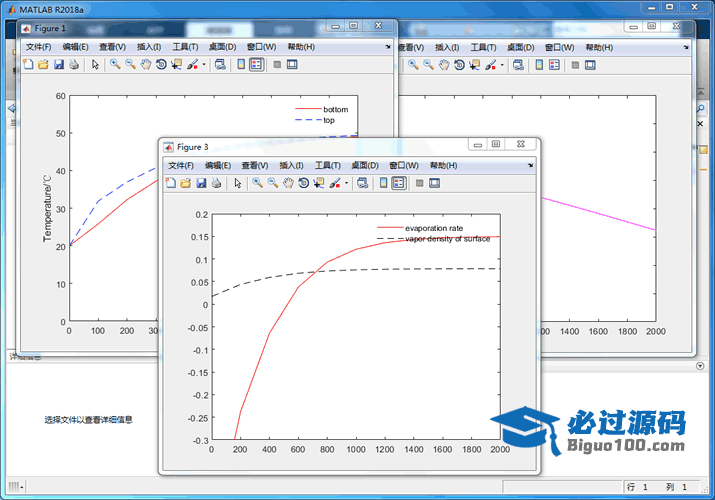Open 窗口(W) menu in Figure 2 window

pos(560,47)
